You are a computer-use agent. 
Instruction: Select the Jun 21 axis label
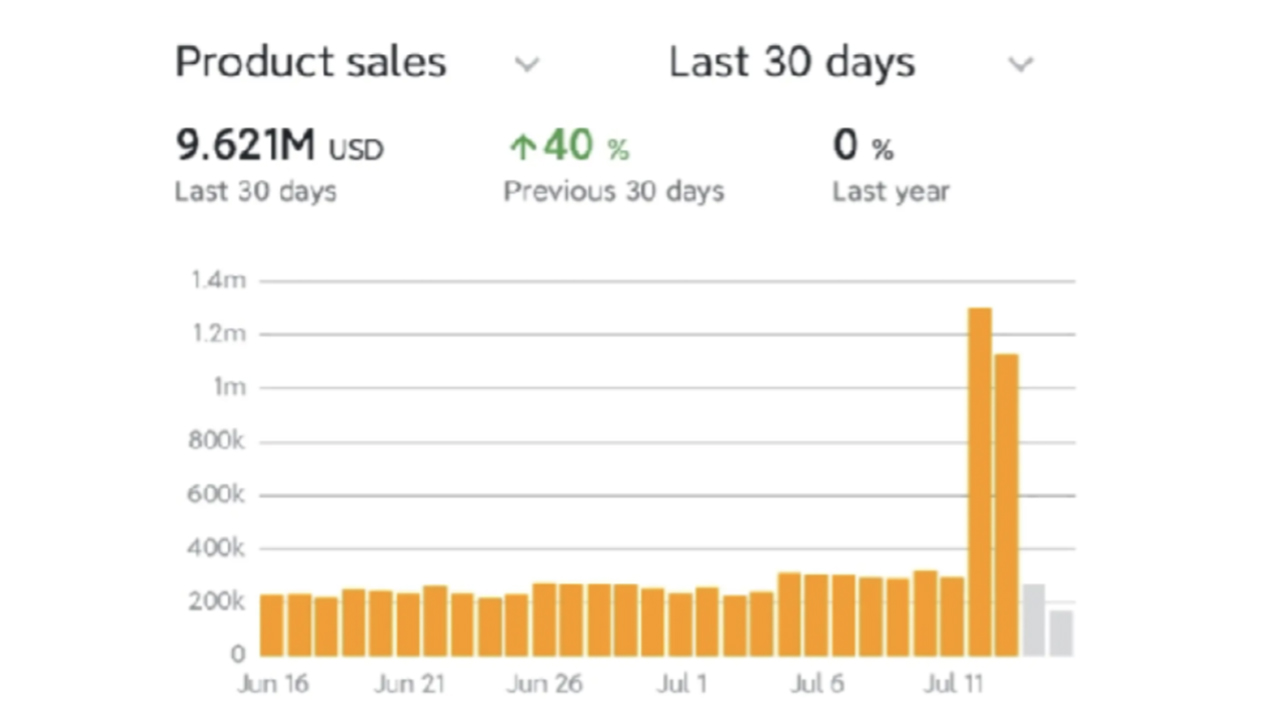[409, 684]
